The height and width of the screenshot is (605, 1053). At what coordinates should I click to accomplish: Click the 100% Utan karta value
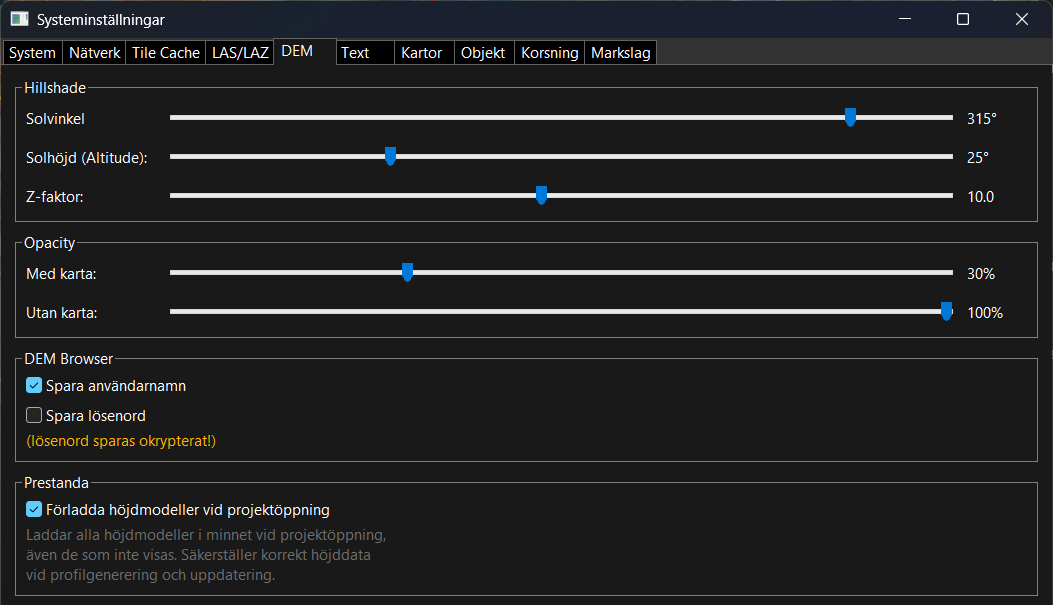pos(985,313)
